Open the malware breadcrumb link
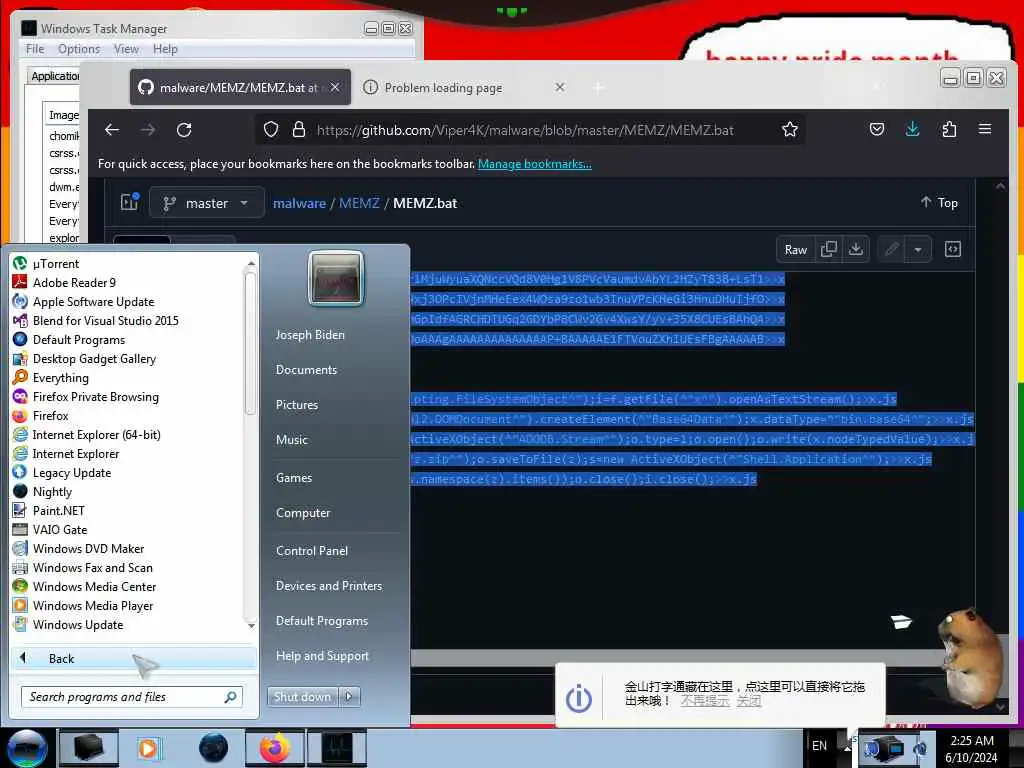Viewport: 1024px width, 768px height. coord(299,203)
